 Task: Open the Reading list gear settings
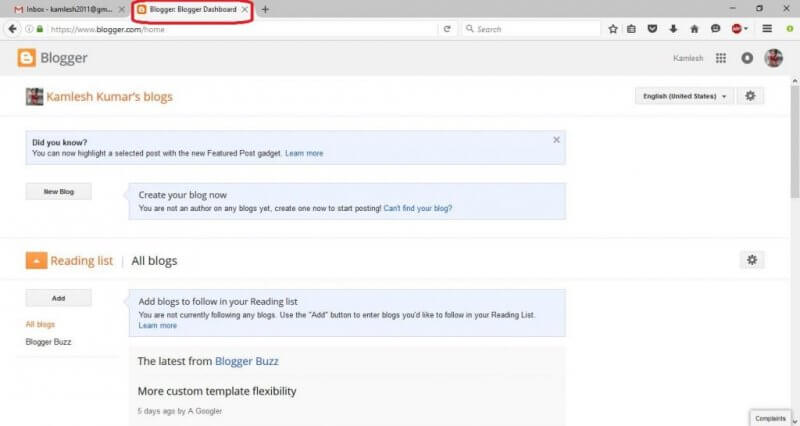(752, 260)
